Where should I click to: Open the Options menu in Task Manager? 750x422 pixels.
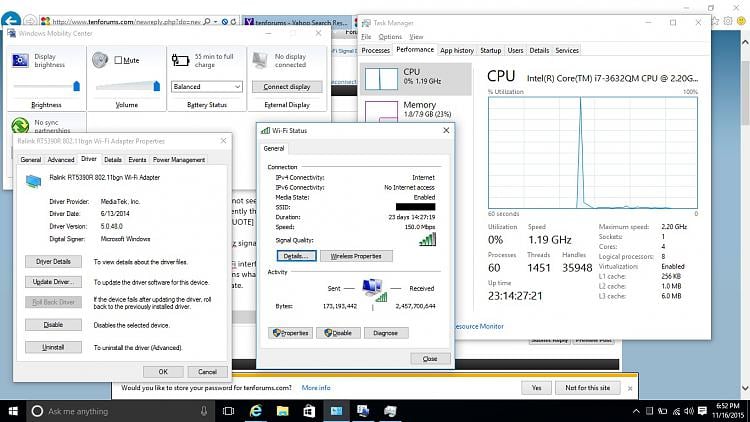point(390,37)
